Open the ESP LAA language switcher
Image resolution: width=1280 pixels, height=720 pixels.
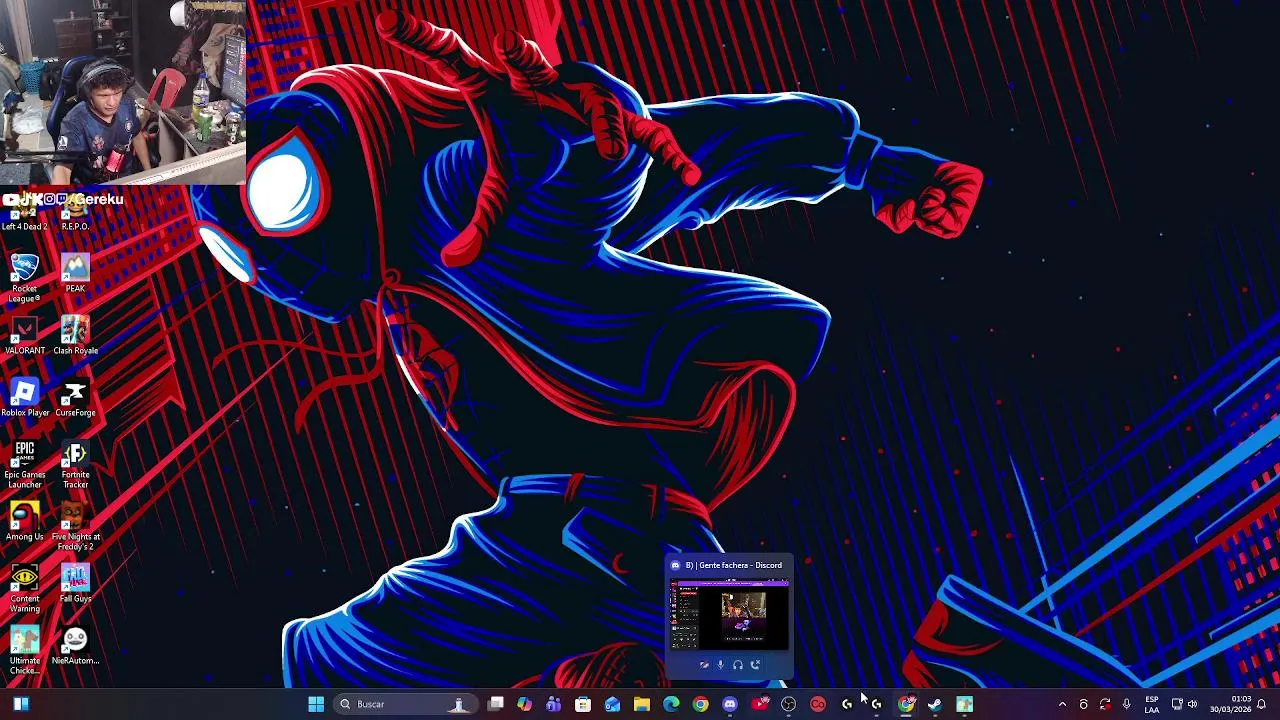pyautogui.click(x=1152, y=704)
